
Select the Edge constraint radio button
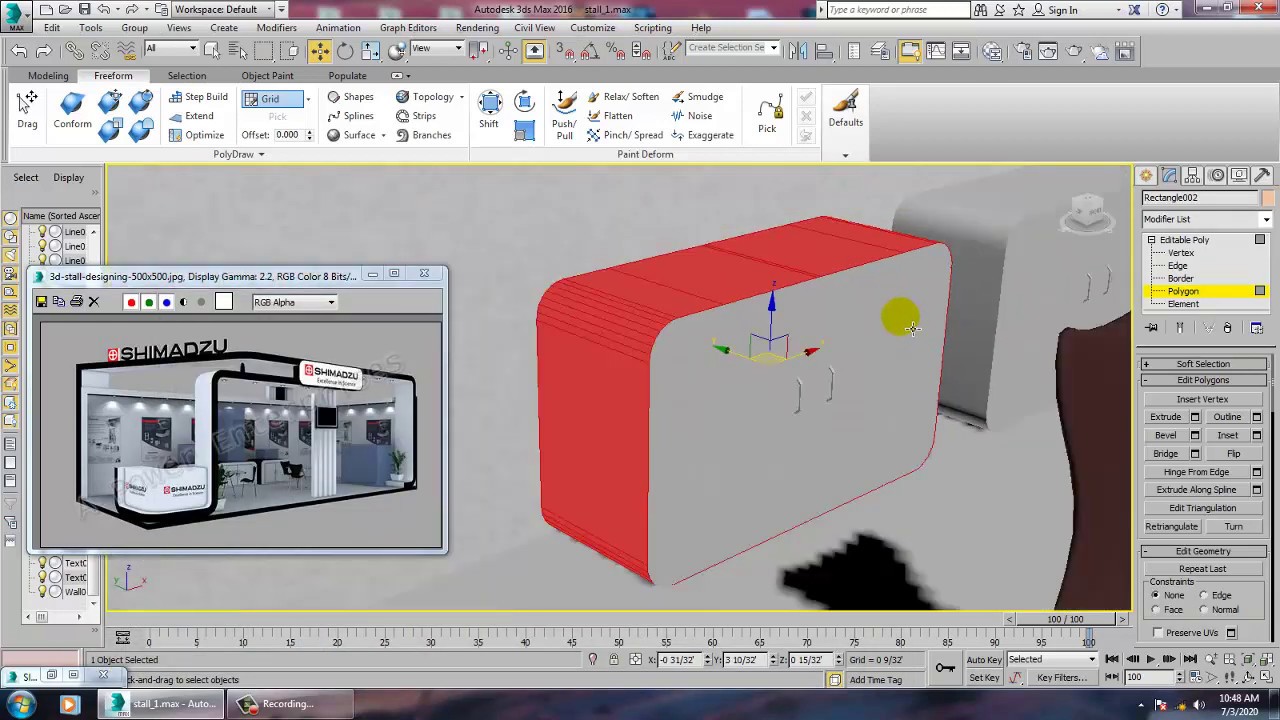[1204, 595]
